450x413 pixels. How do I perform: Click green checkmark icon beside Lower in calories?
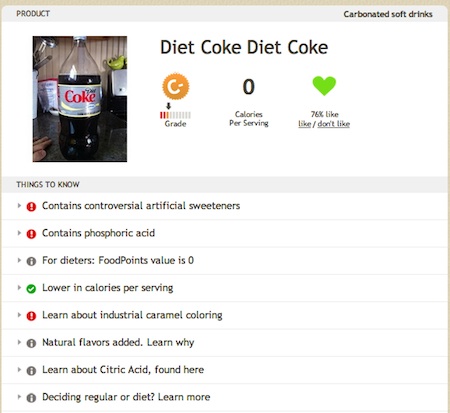pyautogui.click(x=31, y=288)
